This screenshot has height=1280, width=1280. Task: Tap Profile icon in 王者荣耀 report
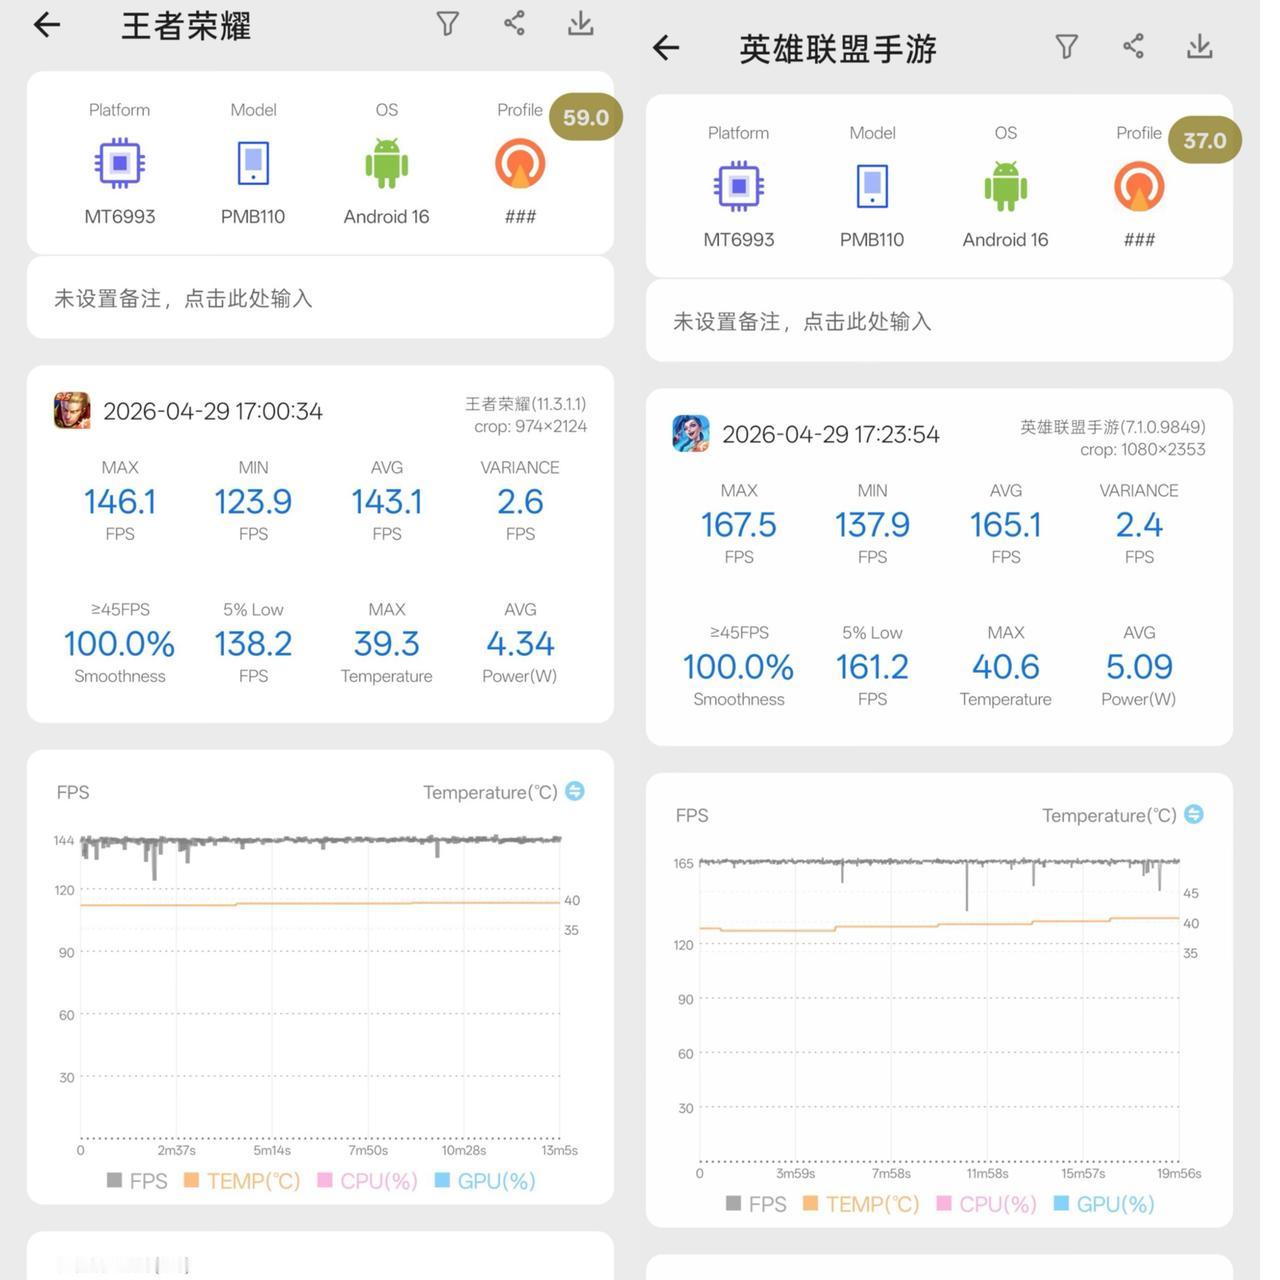pyautogui.click(x=520, y=163)
